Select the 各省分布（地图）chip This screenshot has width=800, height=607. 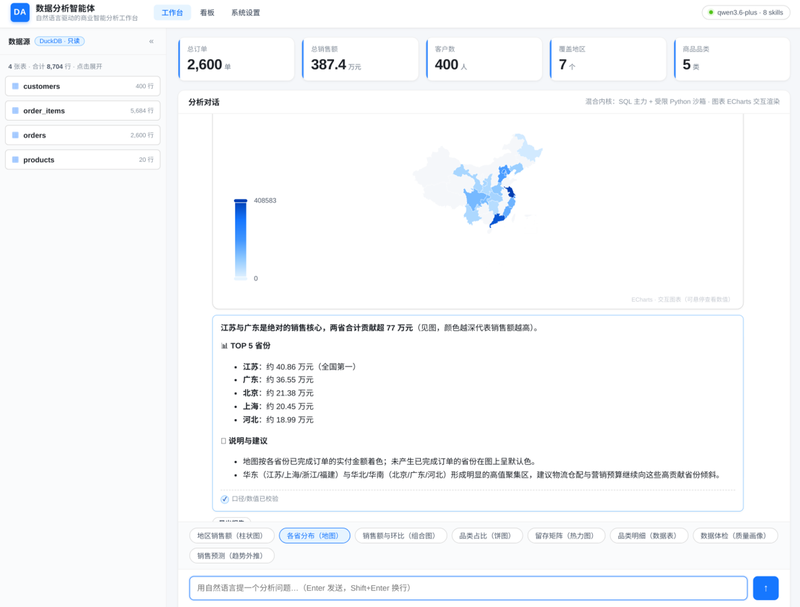(314, 536)
